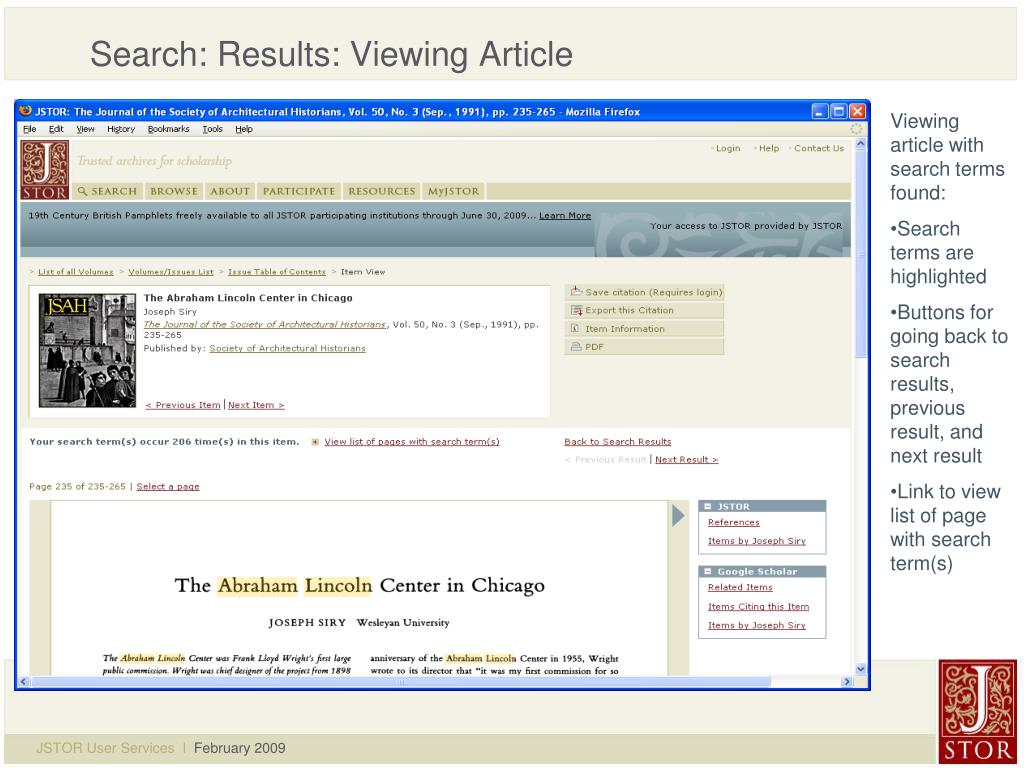Open Items by Joseph Siry in the JSTOR panel

[x=756, y=541]
